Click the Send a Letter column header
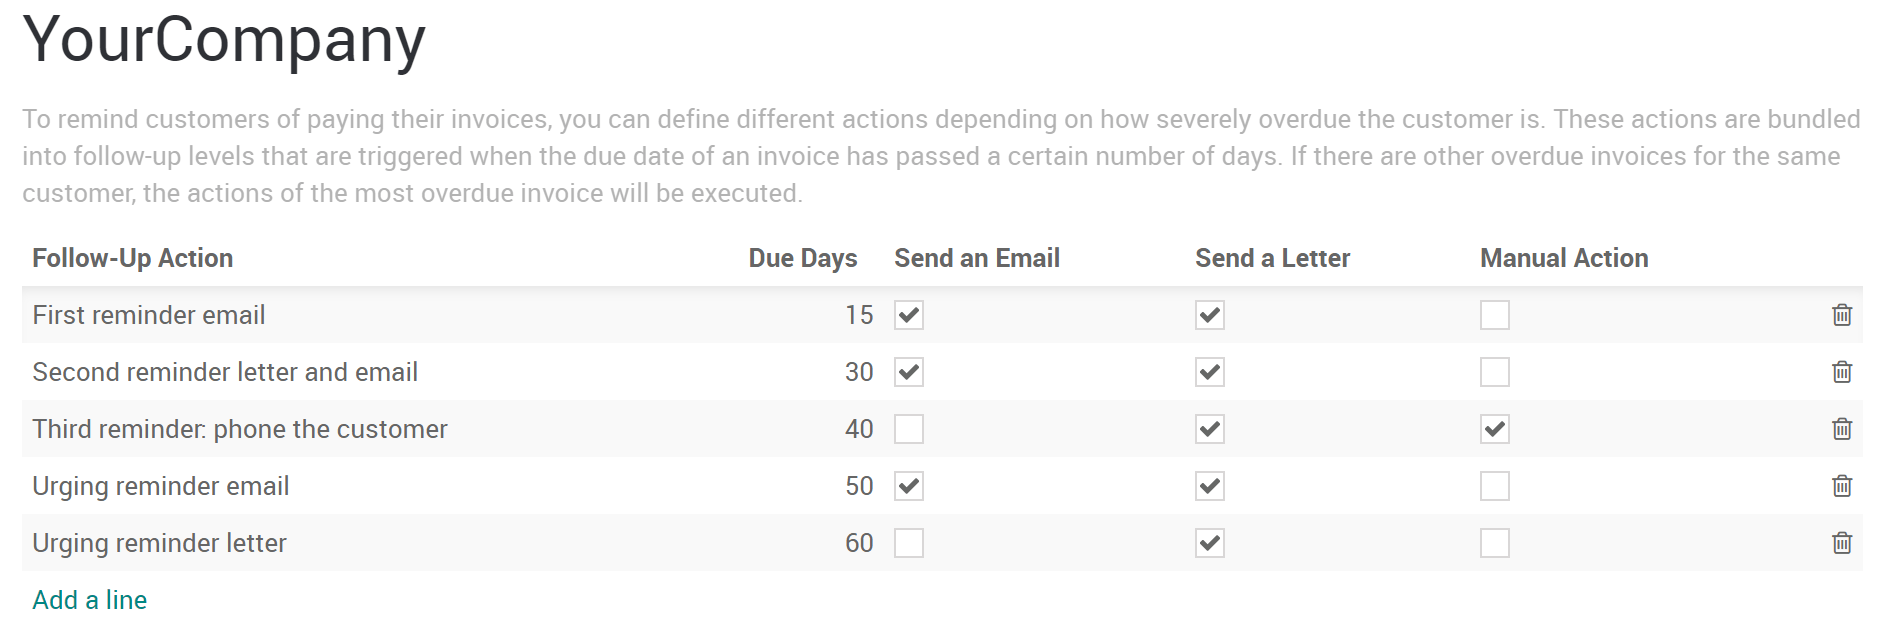Image resolution: width=1884 pixels, height=624 pixels. (1272, 258)
